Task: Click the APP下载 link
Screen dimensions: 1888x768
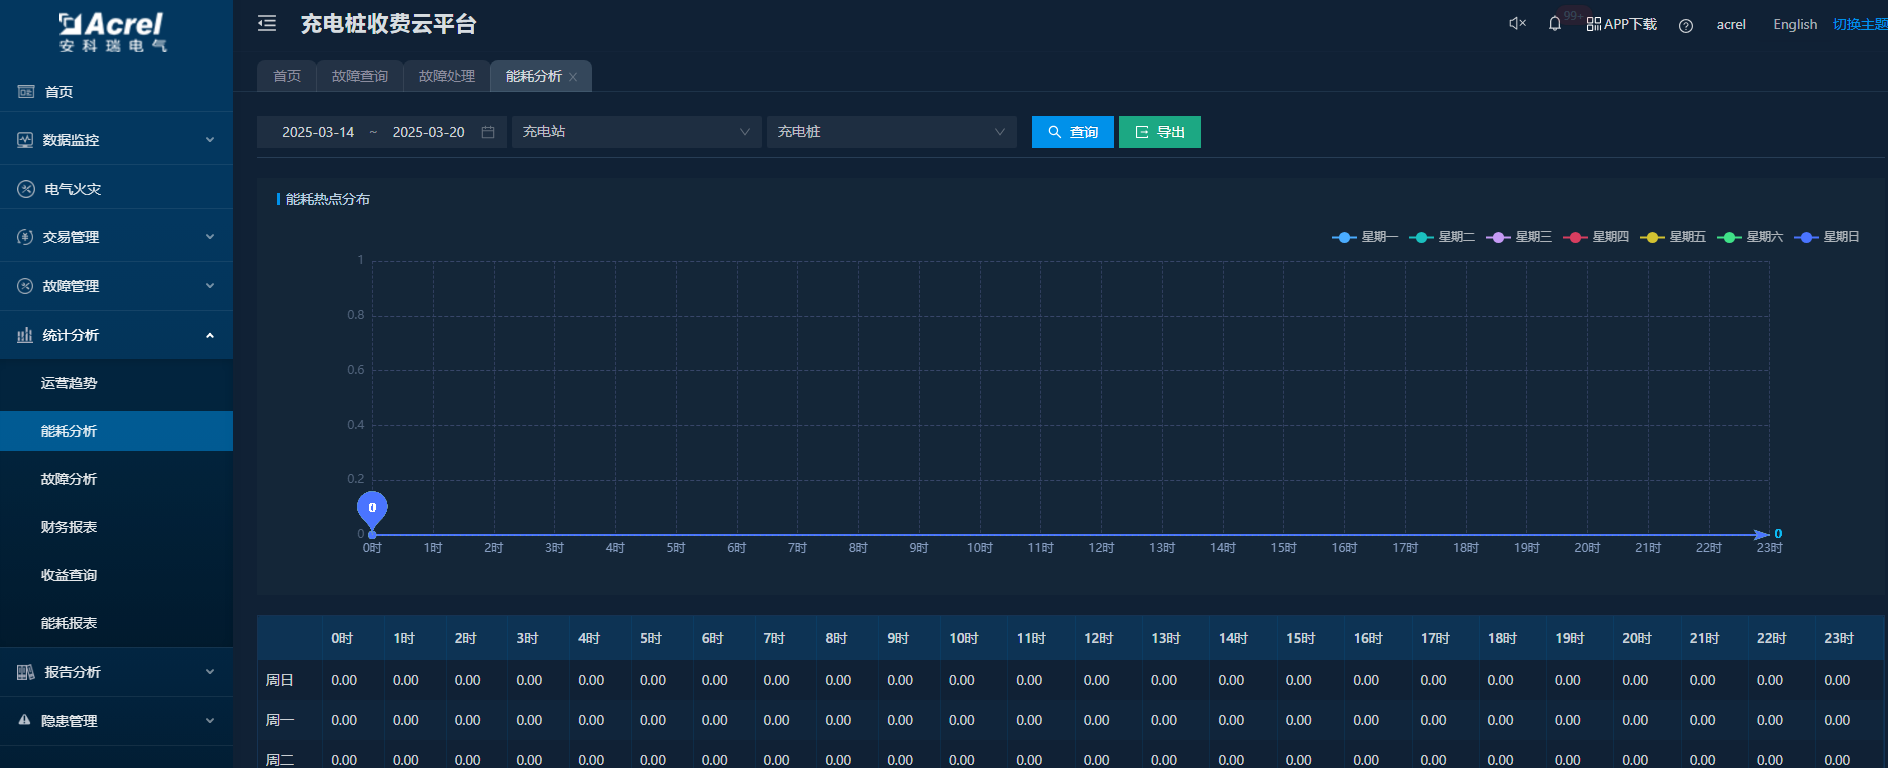Action: click(1630, 24)
